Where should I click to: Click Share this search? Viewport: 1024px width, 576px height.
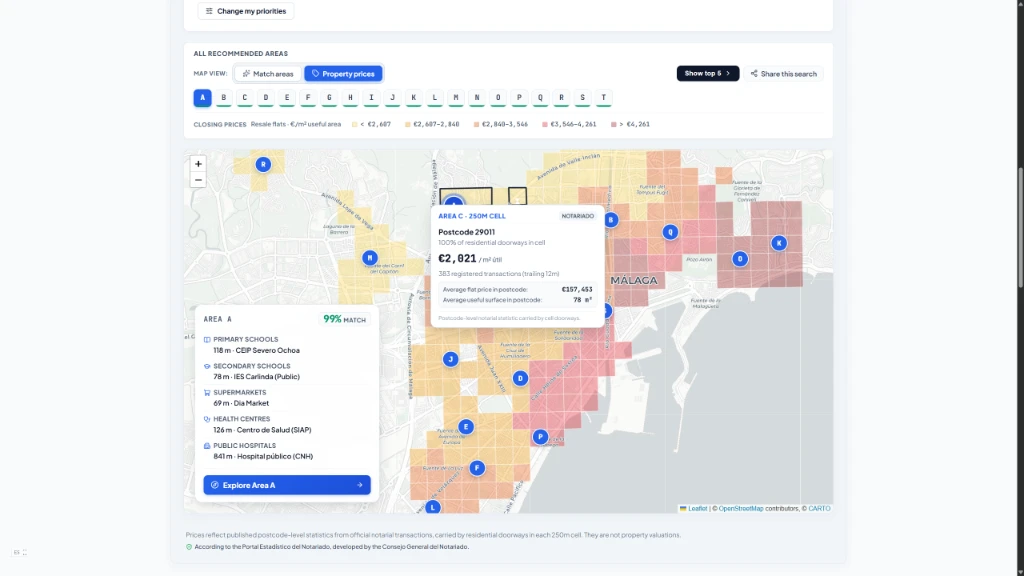[783, 74]
